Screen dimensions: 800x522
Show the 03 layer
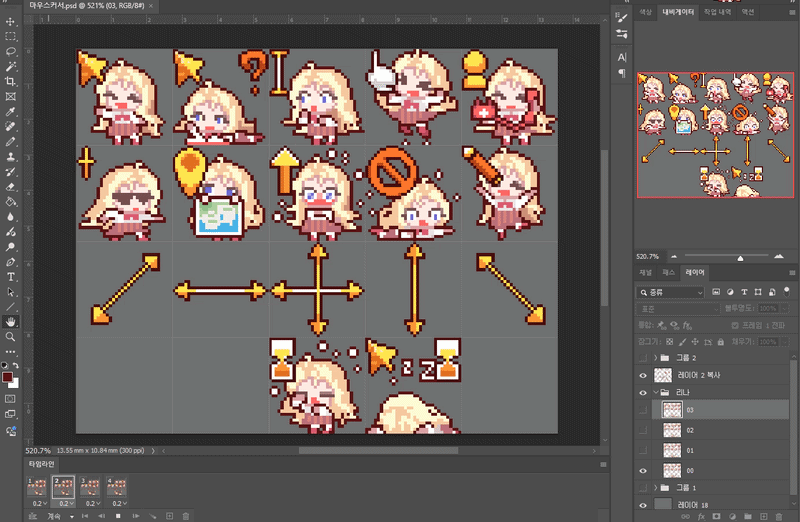(x=643, y=410)
